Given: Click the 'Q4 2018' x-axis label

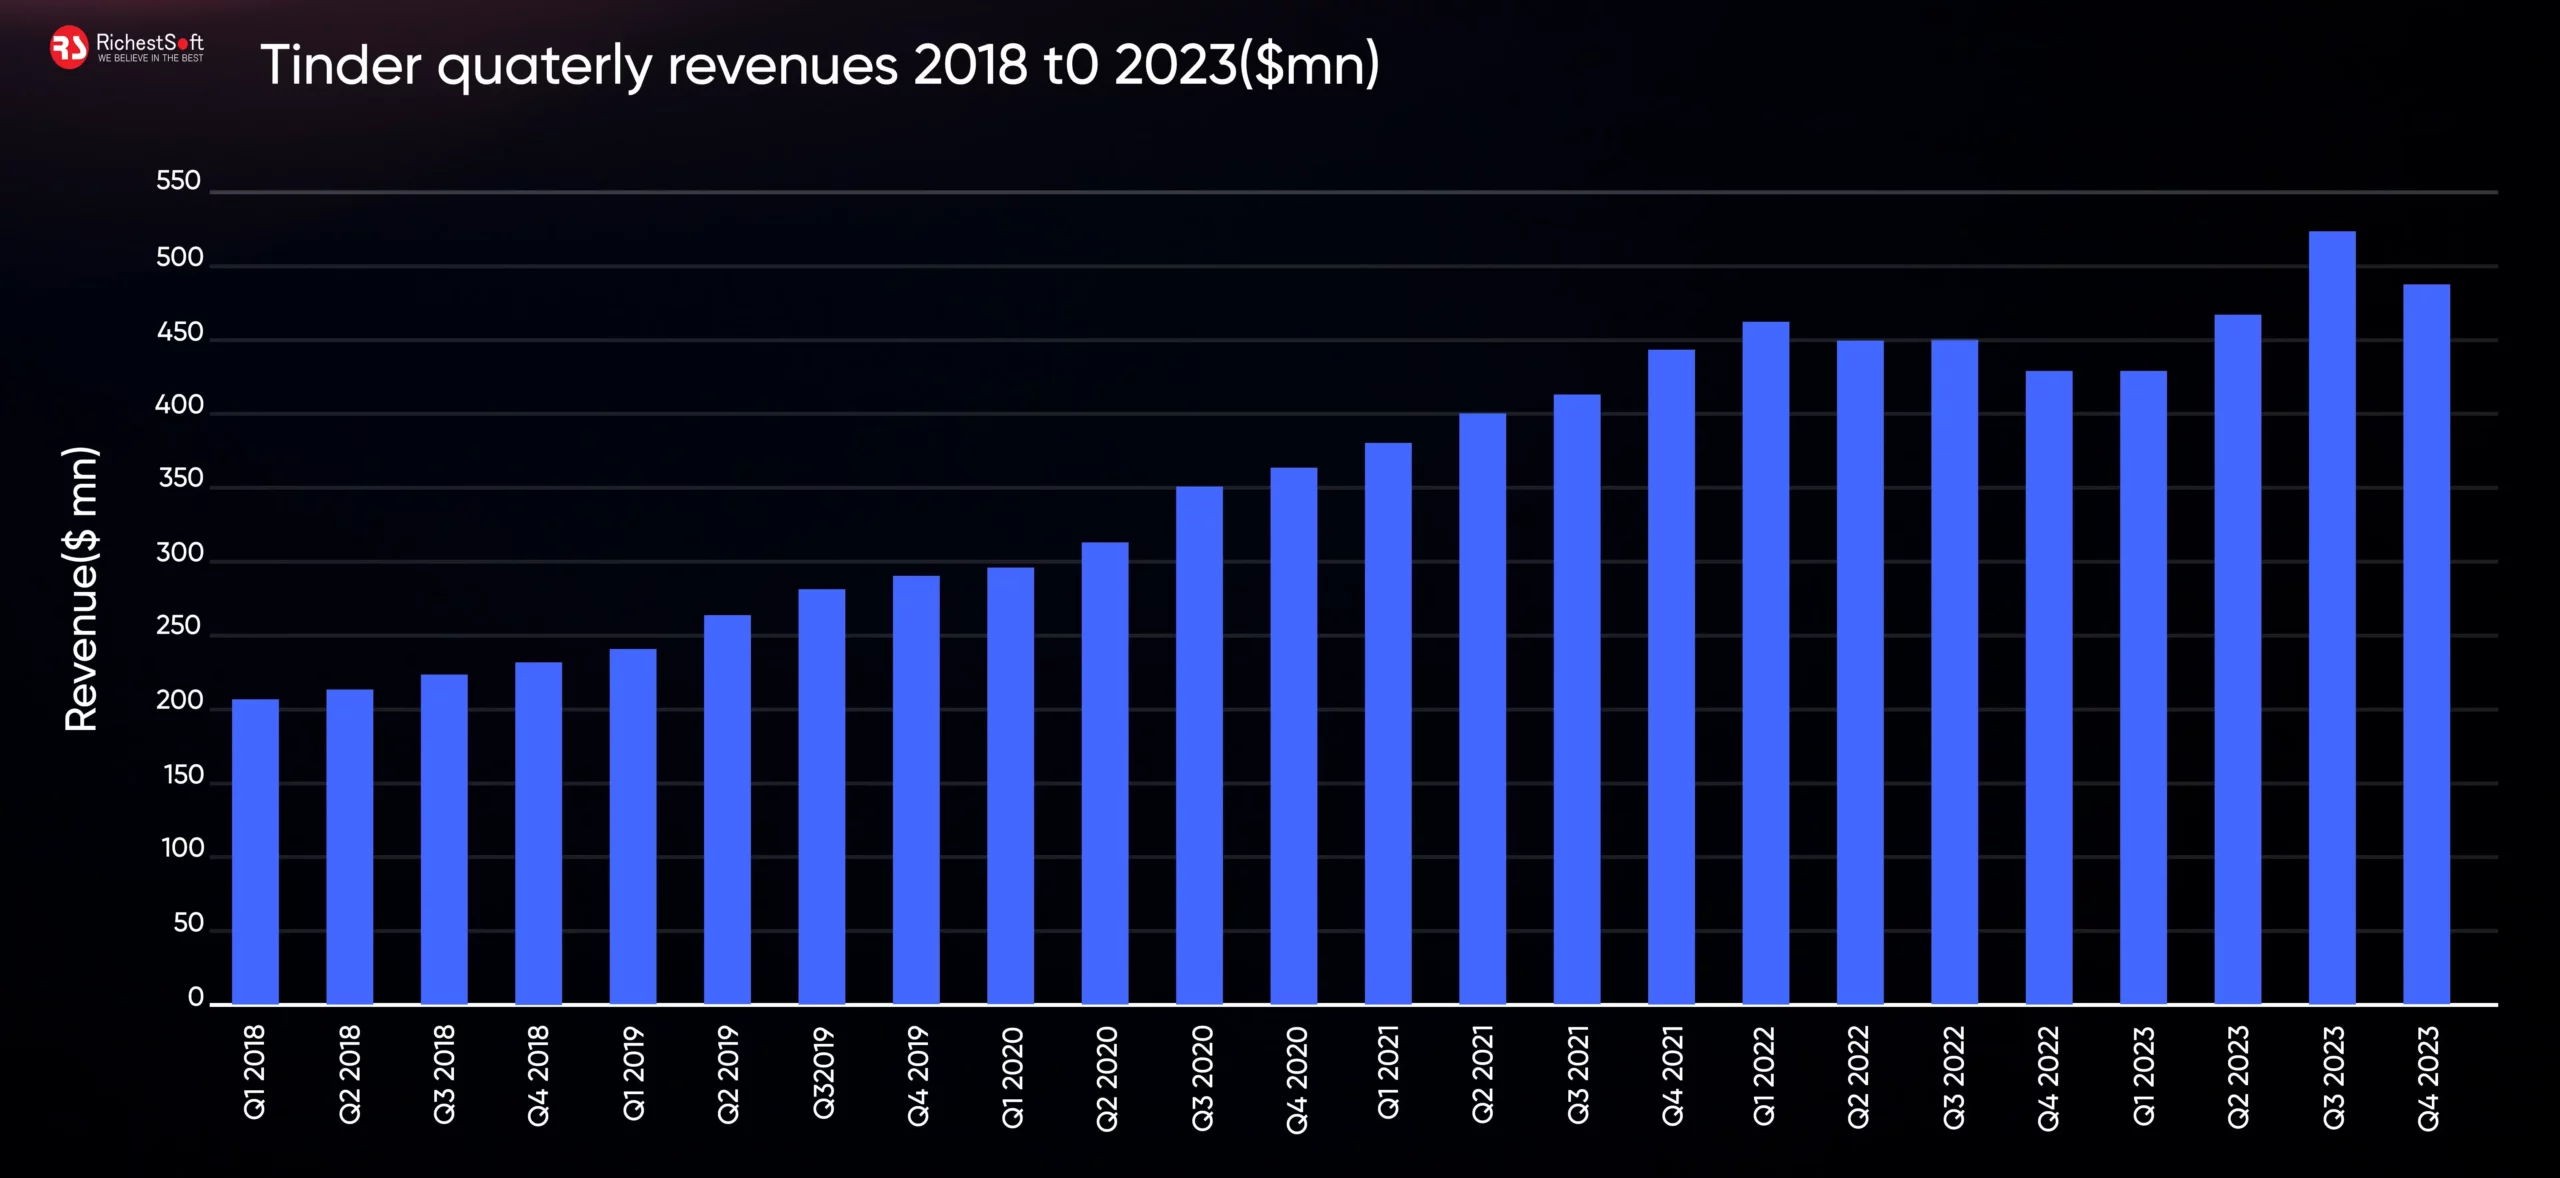Looking at the screenshot, I should pyautogui.click(x=538, y=1074).
